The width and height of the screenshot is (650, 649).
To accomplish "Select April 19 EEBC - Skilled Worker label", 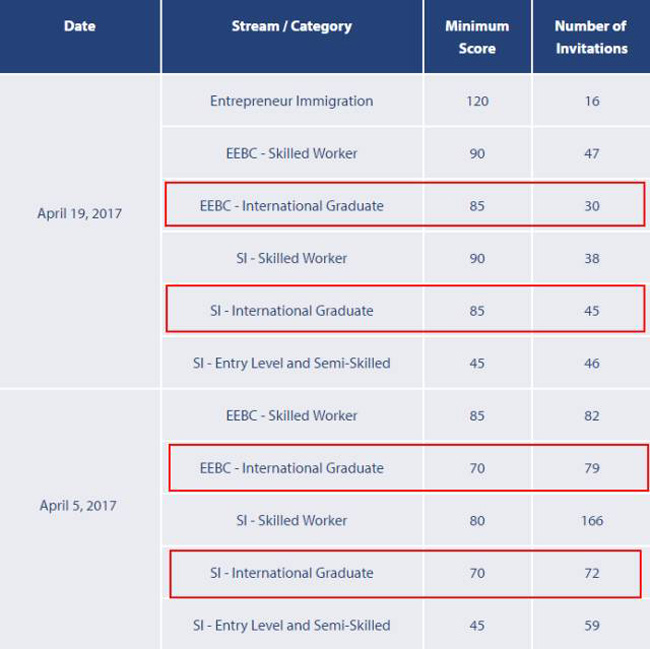I will (291, 154).
